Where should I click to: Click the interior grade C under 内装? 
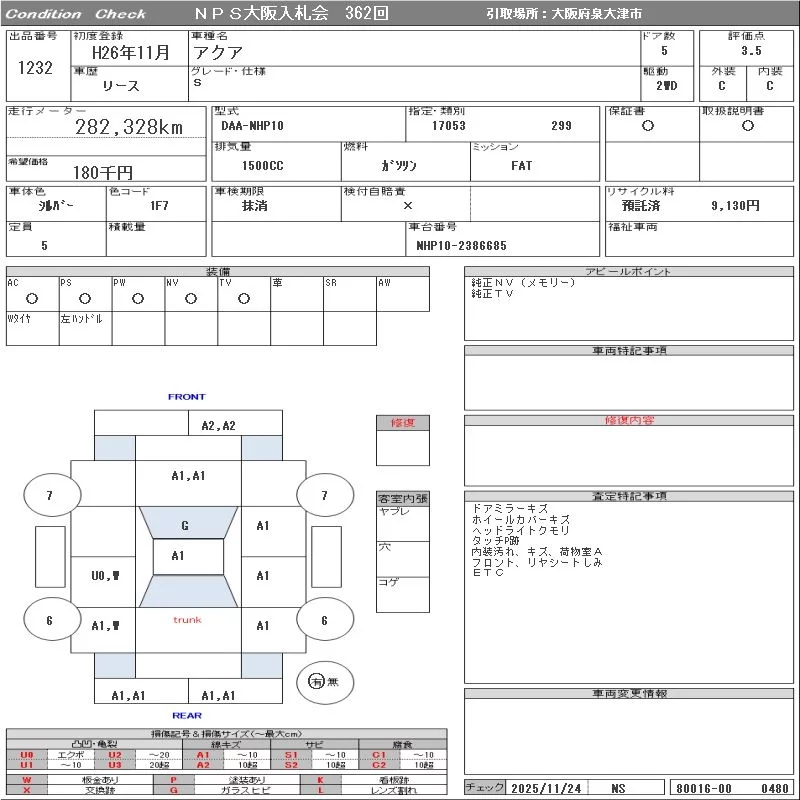(x=770, y=86)
